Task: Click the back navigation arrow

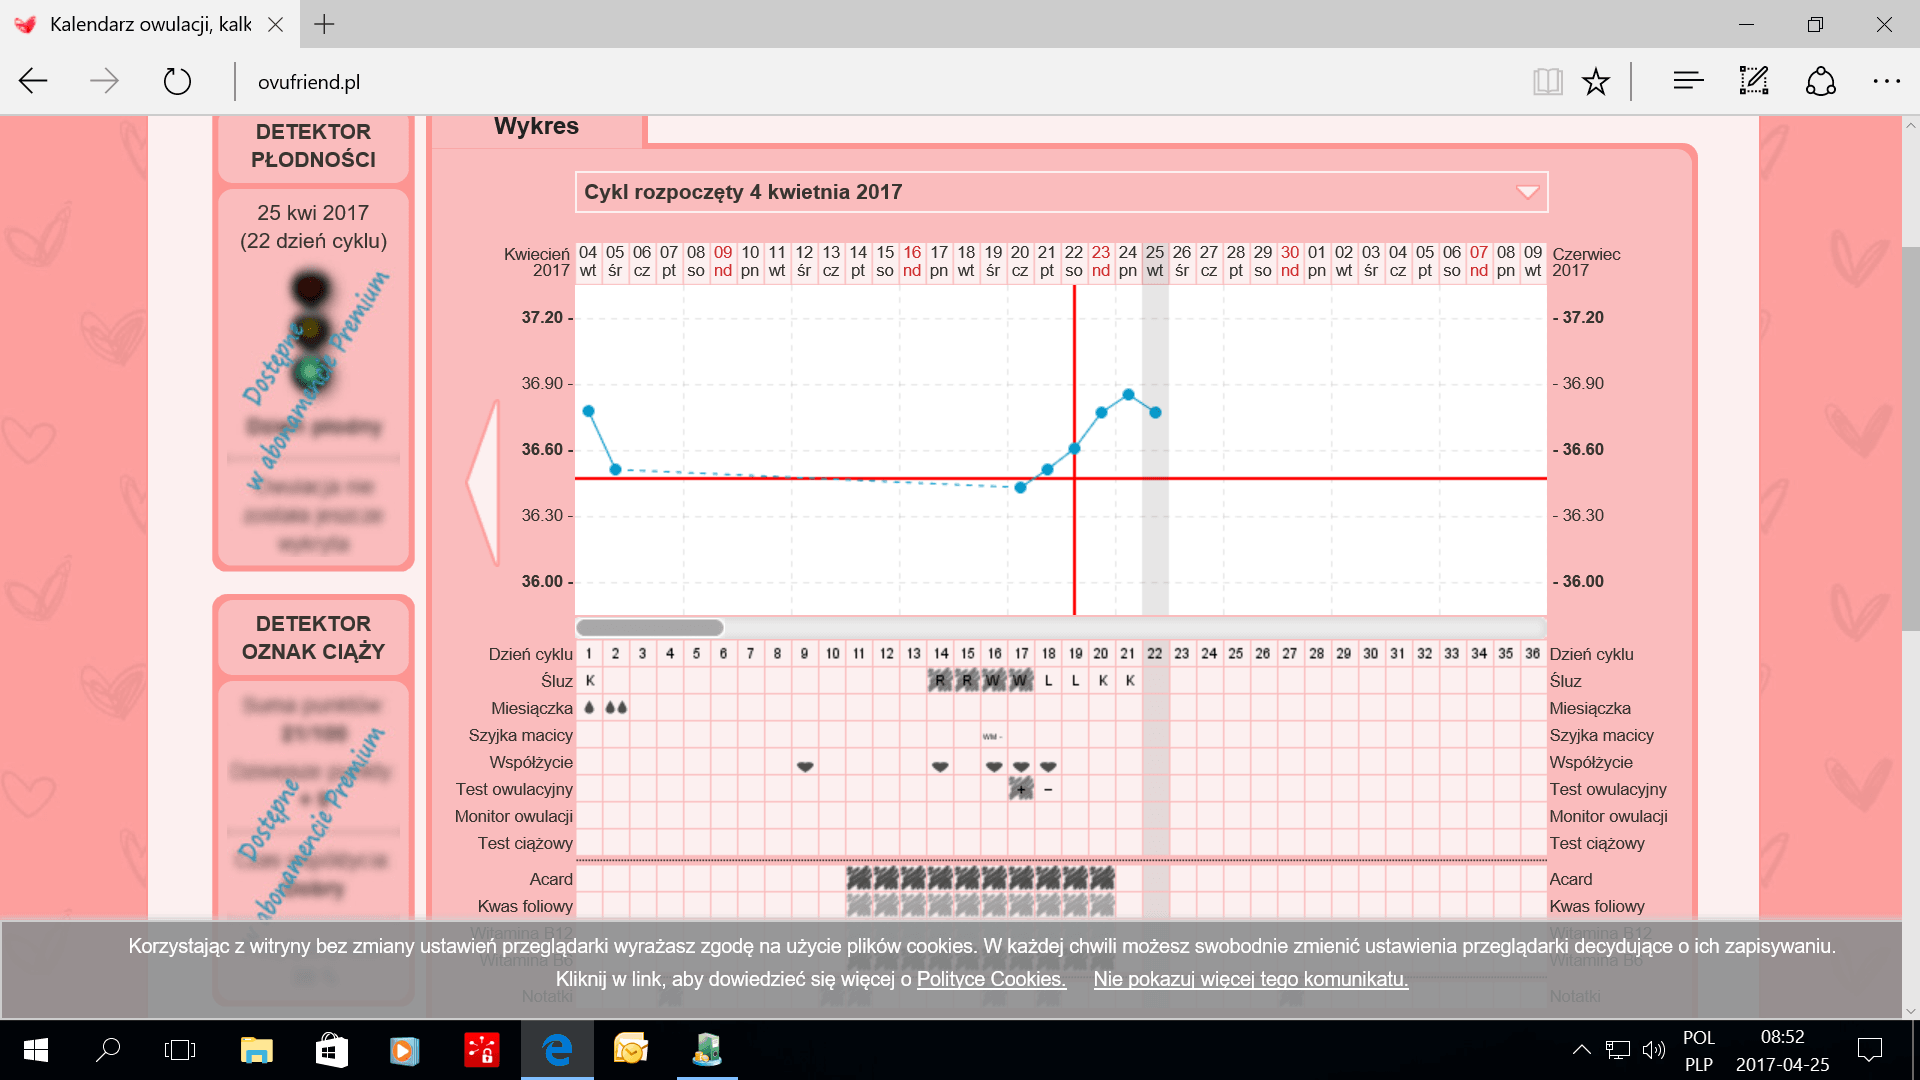Action: tap(34, 81)
